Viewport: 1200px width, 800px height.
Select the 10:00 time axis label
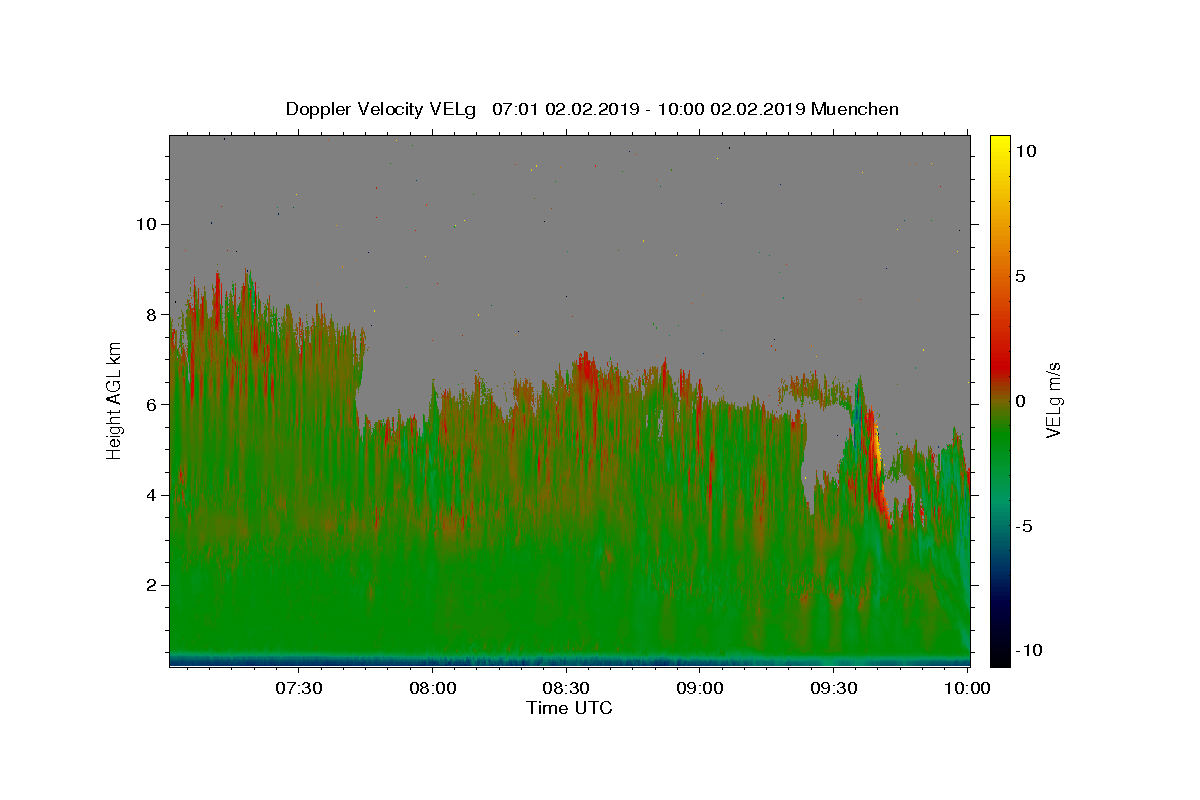(x=967, y=688)
